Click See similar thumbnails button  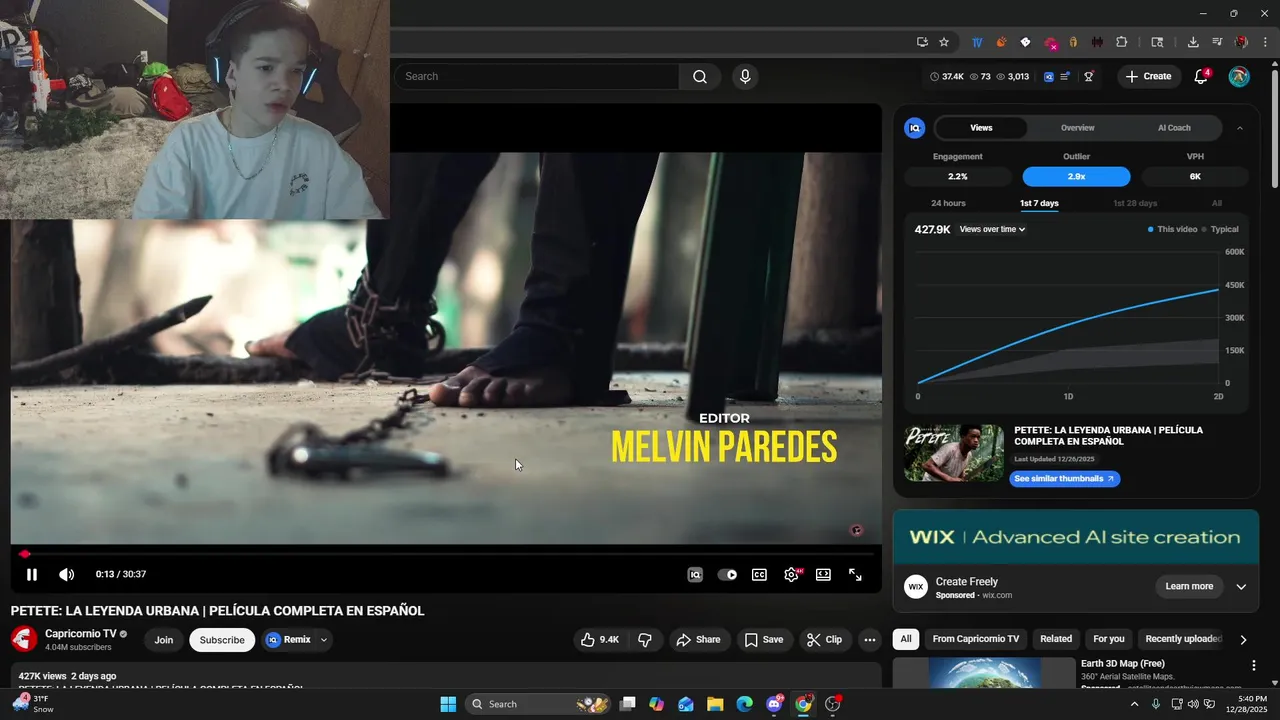1064,479
